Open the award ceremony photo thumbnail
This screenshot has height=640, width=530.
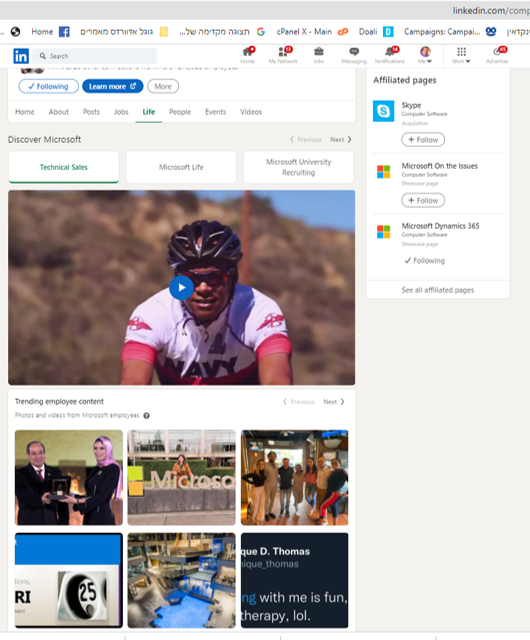69,477
